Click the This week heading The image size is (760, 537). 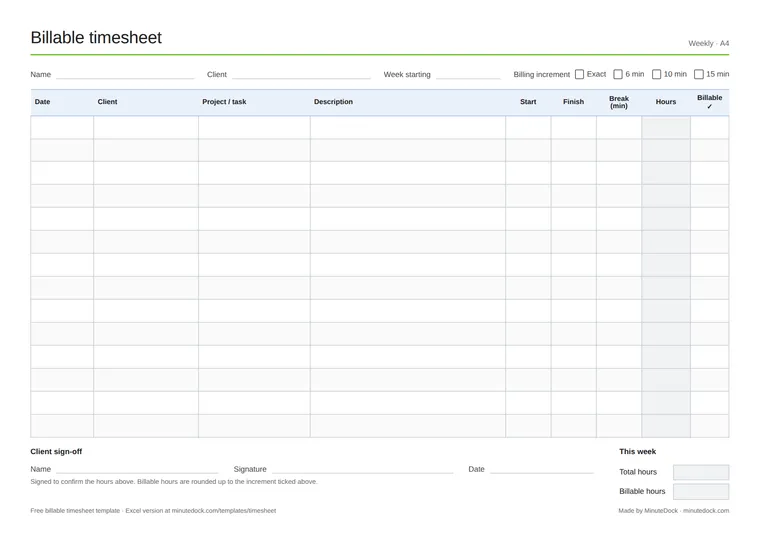point(637,451)
